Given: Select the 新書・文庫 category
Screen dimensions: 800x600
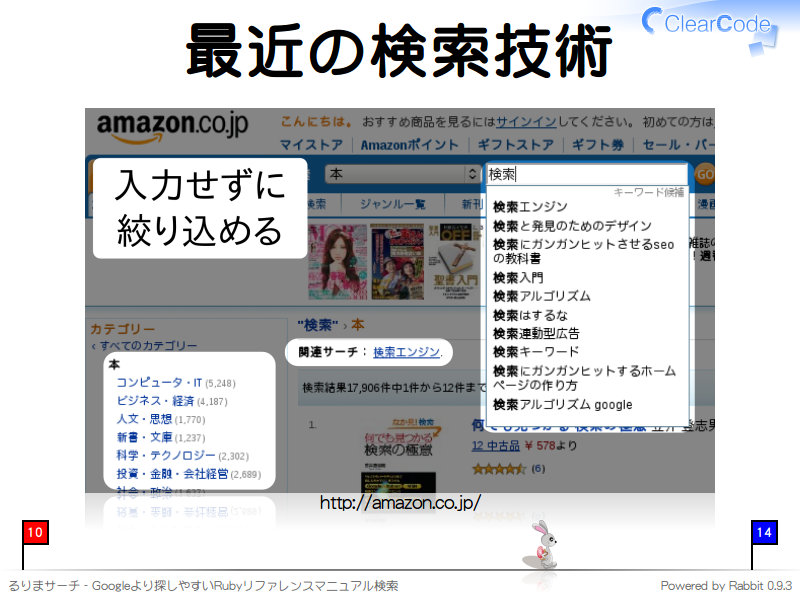Looking at the screenshot, I should (144, 438).
